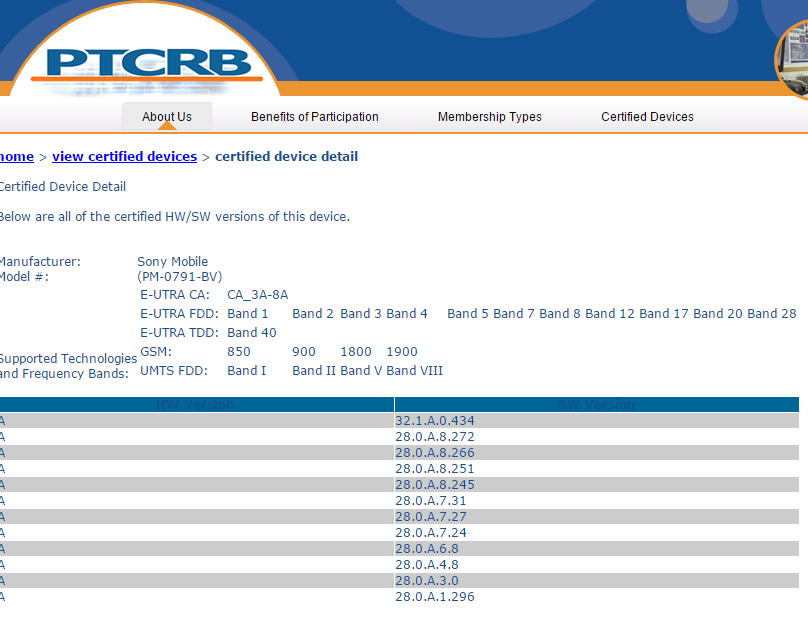Select SW version 28.0.A.8.251
The height and width of the screenshot is (628, 808).
[435, 469]
